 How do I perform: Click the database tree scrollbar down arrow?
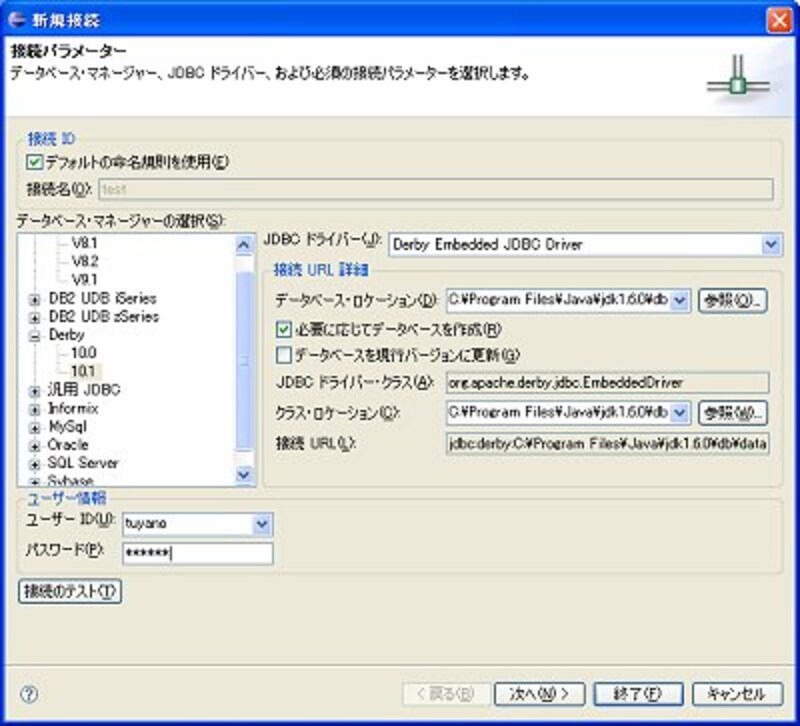pyautogui.click(x=244, y=475)
